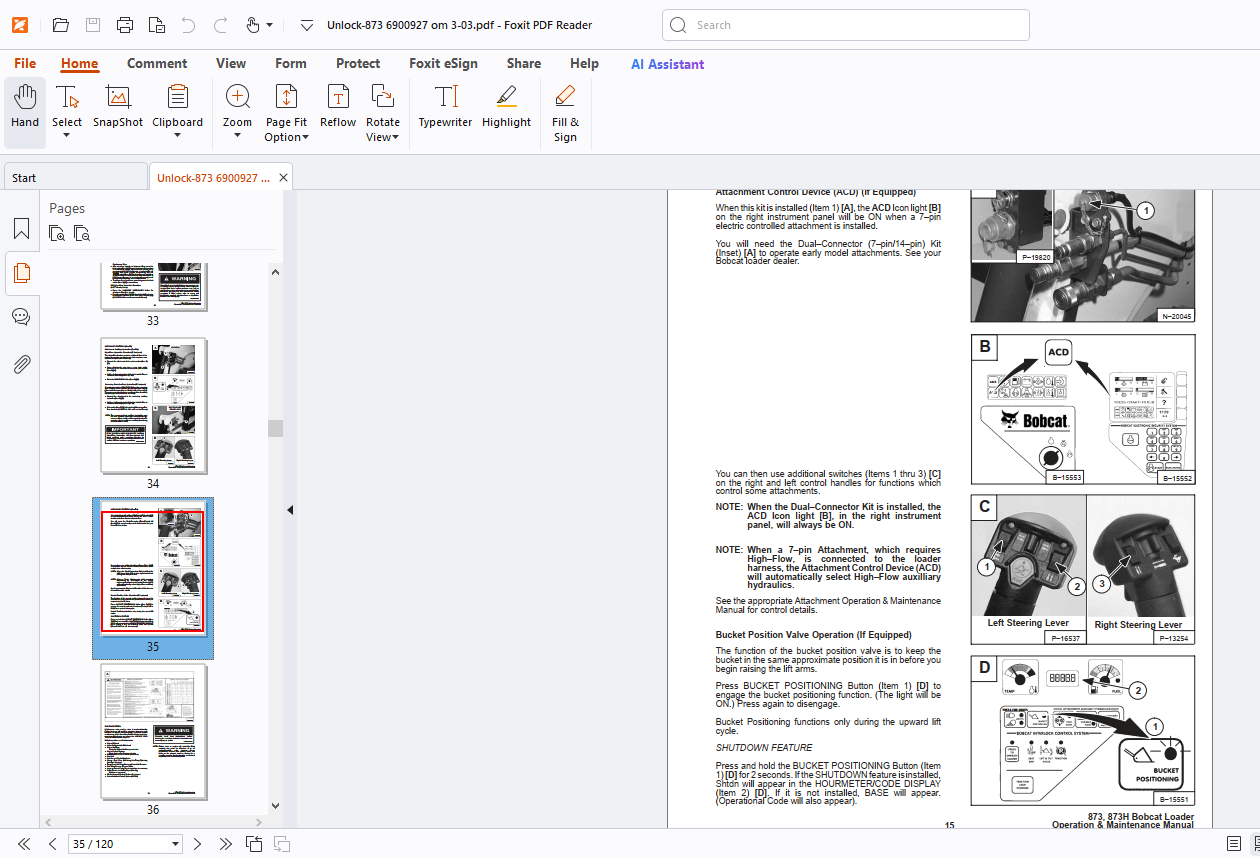The image size is (1260, 858).
Task: Open the page number dropdown list
Action: click(x=176, y=844)
